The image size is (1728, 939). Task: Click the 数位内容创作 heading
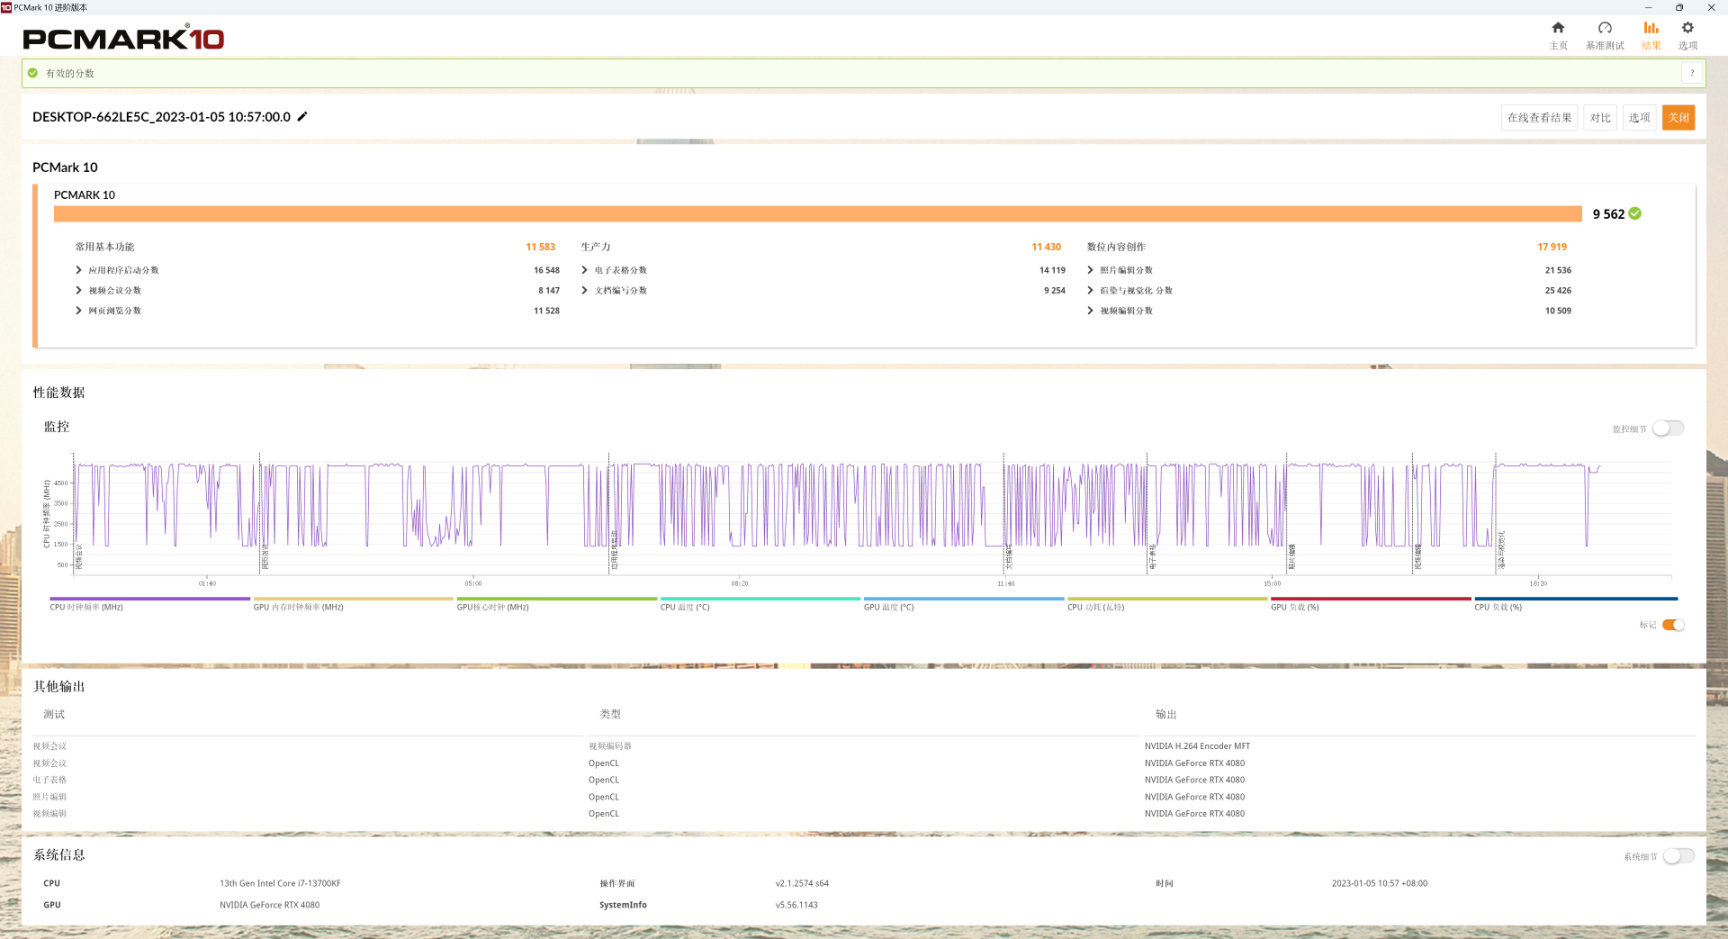coord(1116,247)
